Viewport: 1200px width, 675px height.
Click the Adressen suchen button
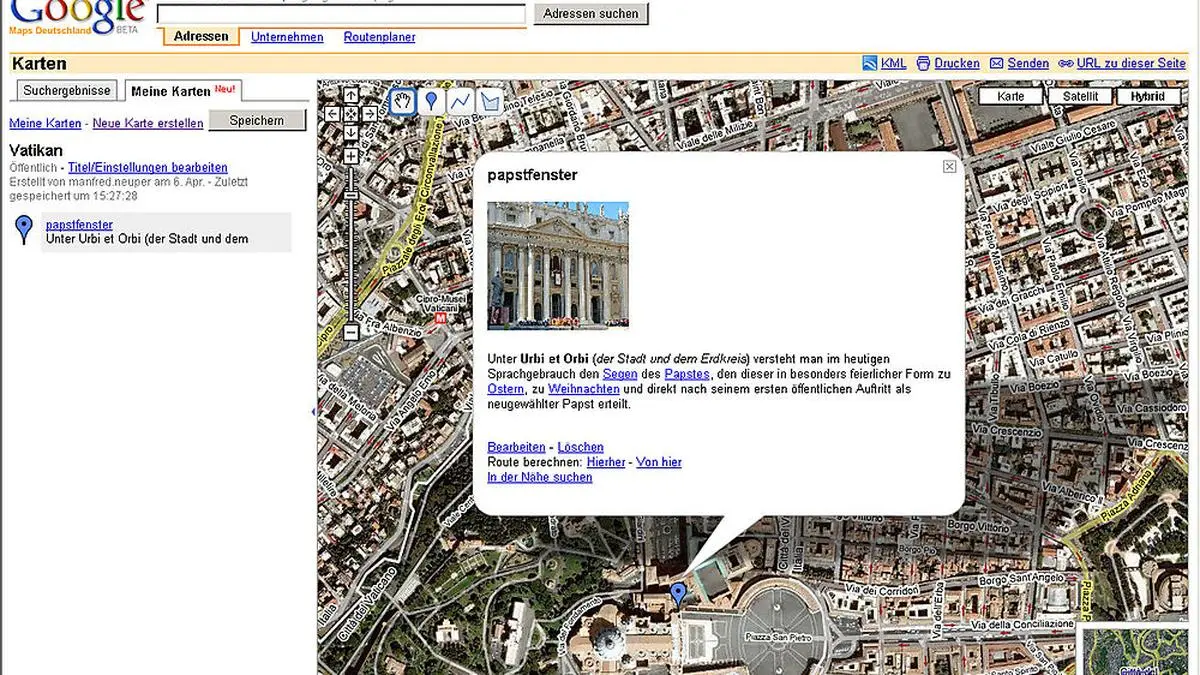[x=590, y=13]
